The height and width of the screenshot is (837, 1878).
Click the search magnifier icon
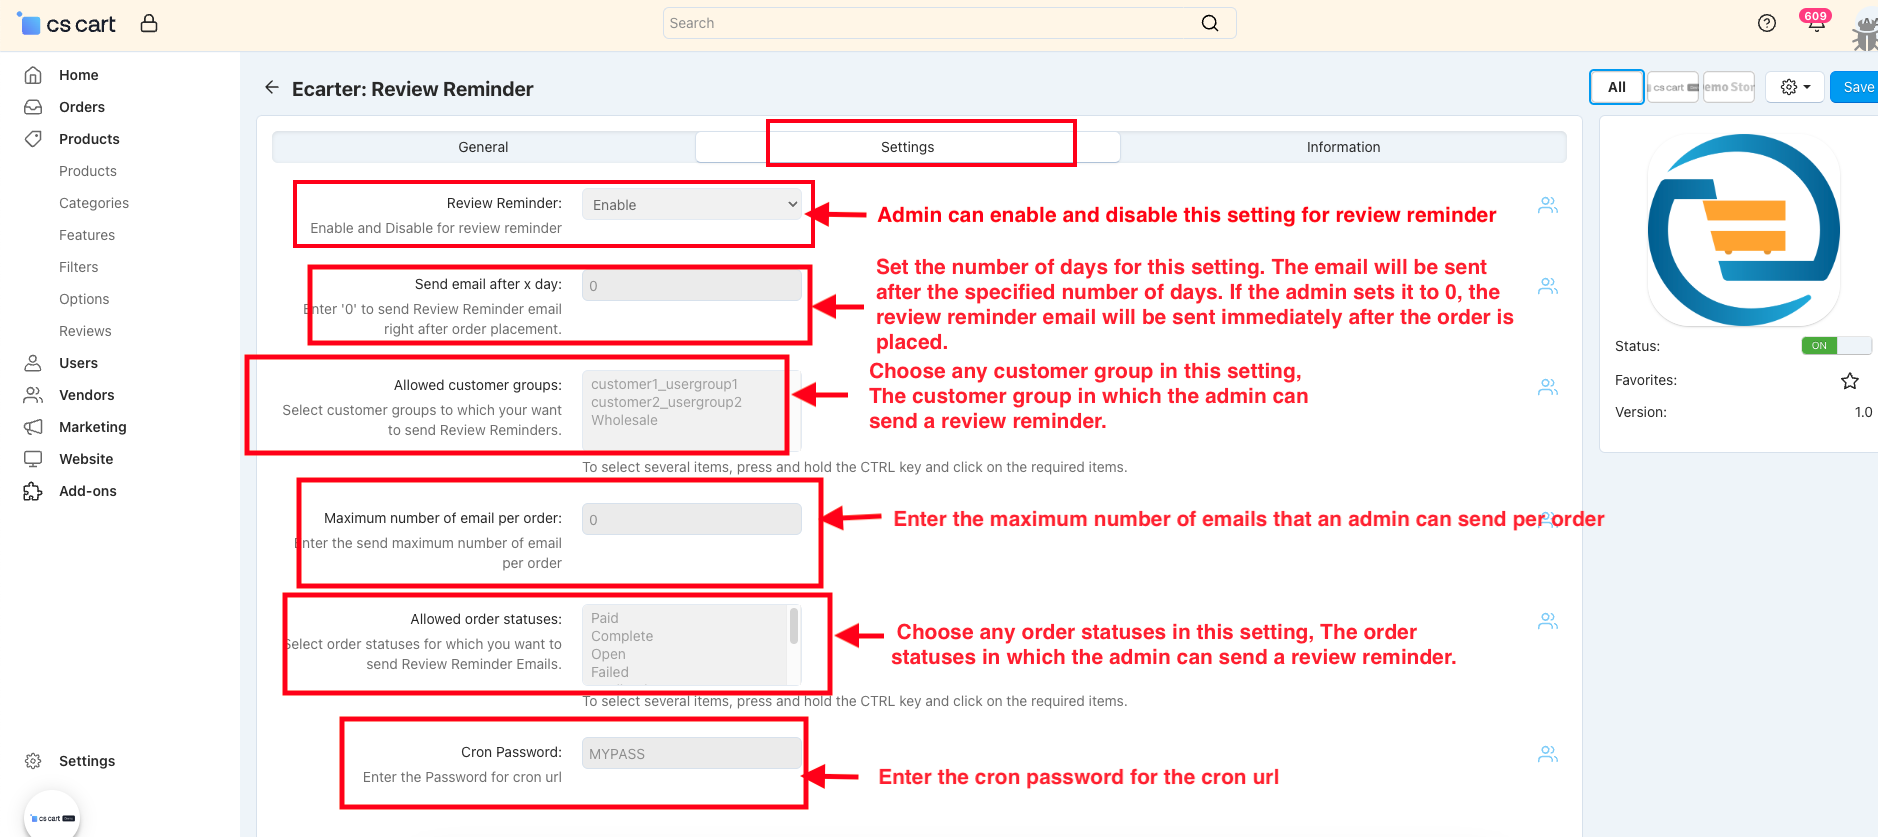(1209, 23)
